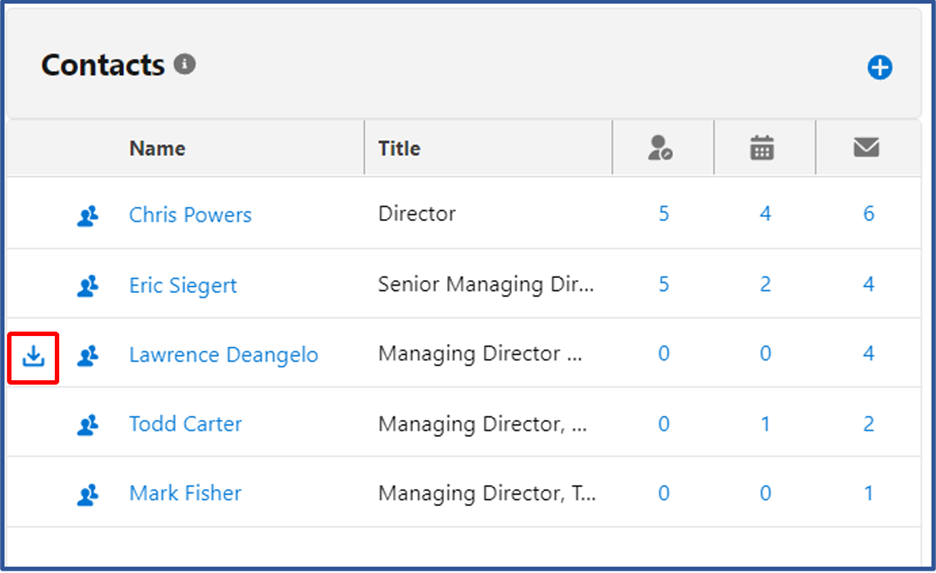Click the person icon column header
The height and width of the screenshot is (573, 936).
pyautogui.click(x=660, y=148)
